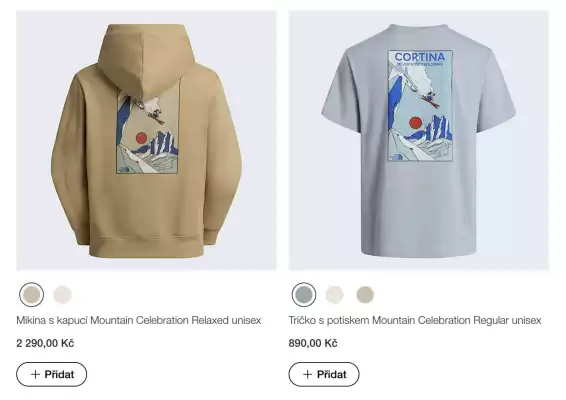The width and height of the screenshot is (566, 400).
Task: Open the Mikina s kapucí Mountain Celebration product link
Action: click(139, 320)
